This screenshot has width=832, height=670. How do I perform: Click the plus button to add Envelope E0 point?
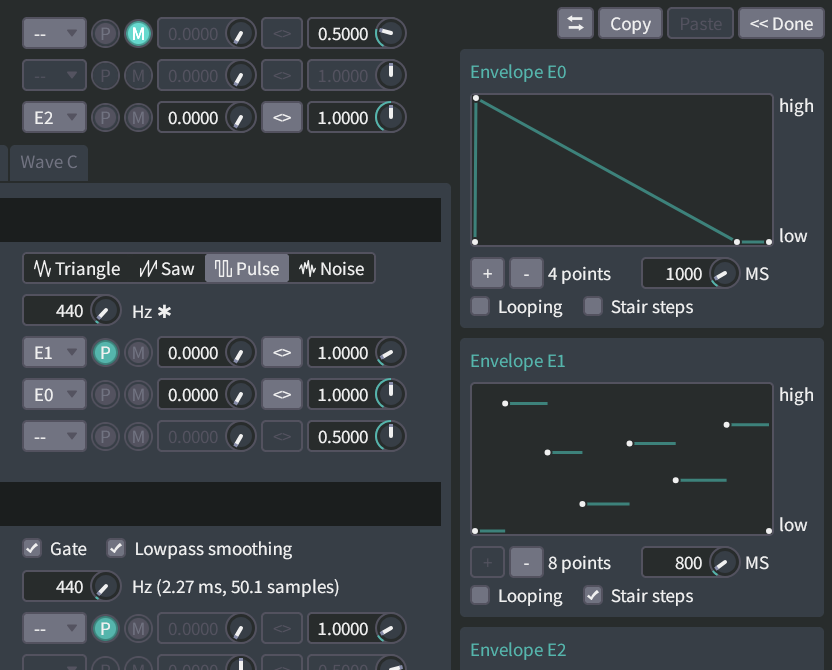tap(487, 274)
